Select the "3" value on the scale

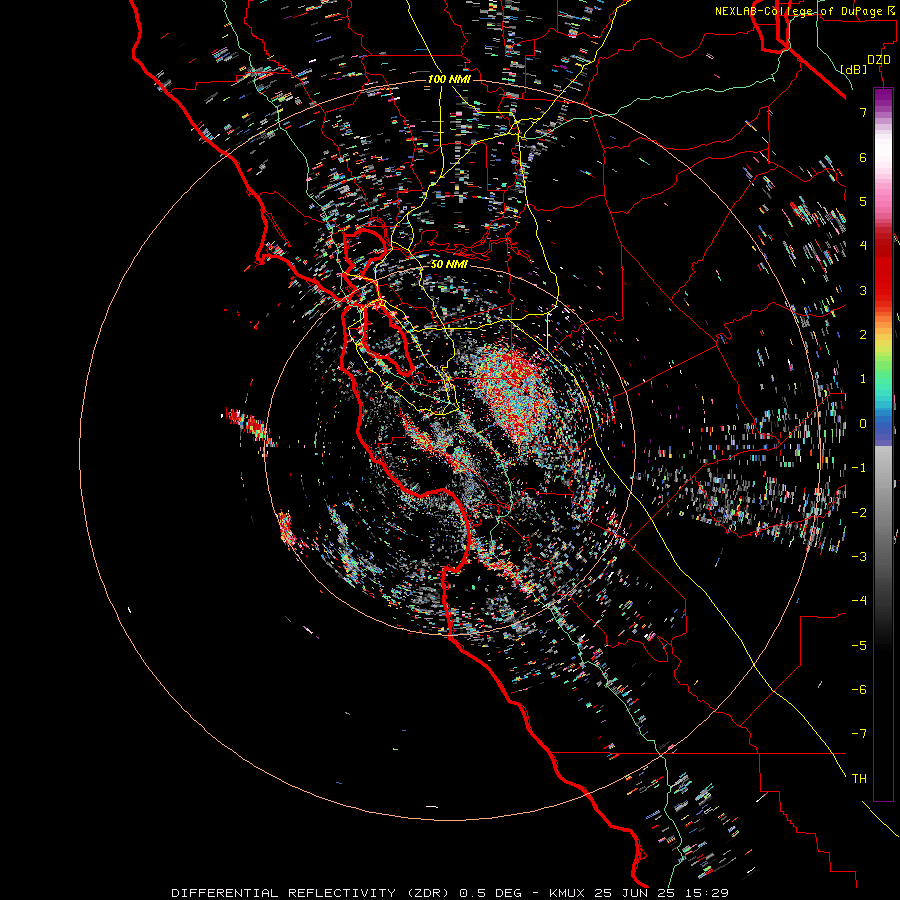tap(863, 290)
